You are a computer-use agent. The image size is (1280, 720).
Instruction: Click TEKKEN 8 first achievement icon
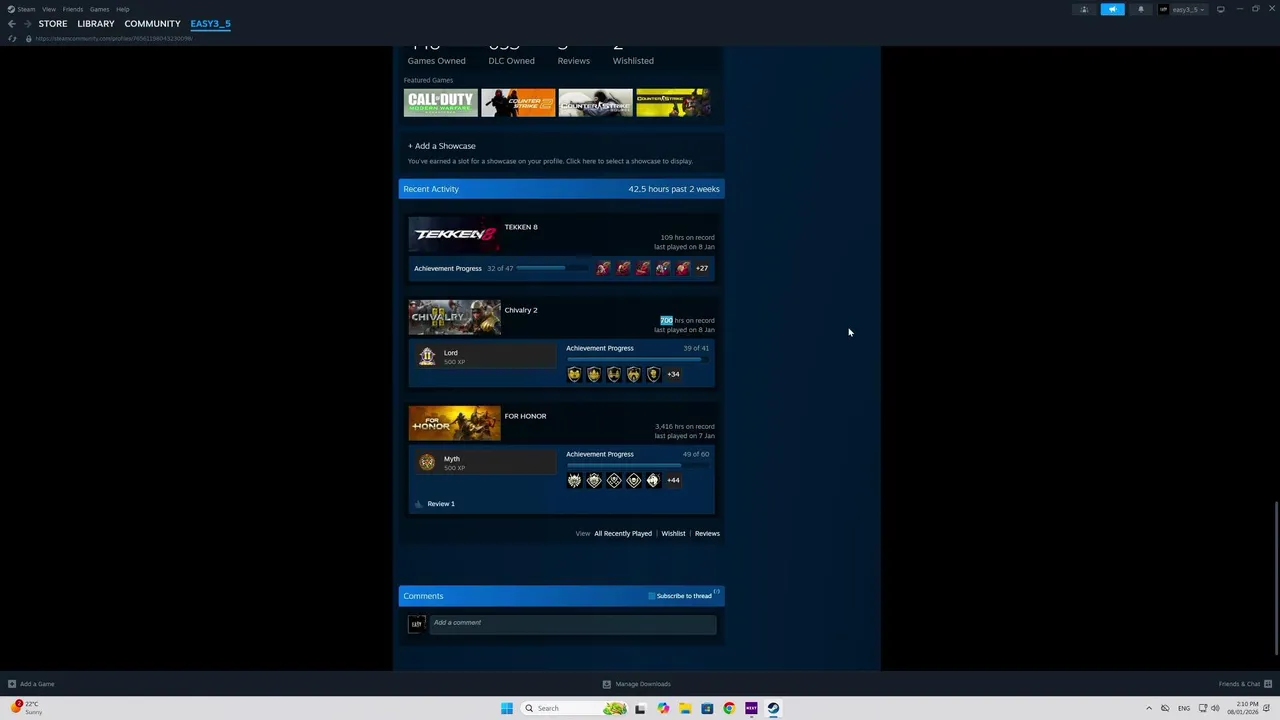click(603, 268)
